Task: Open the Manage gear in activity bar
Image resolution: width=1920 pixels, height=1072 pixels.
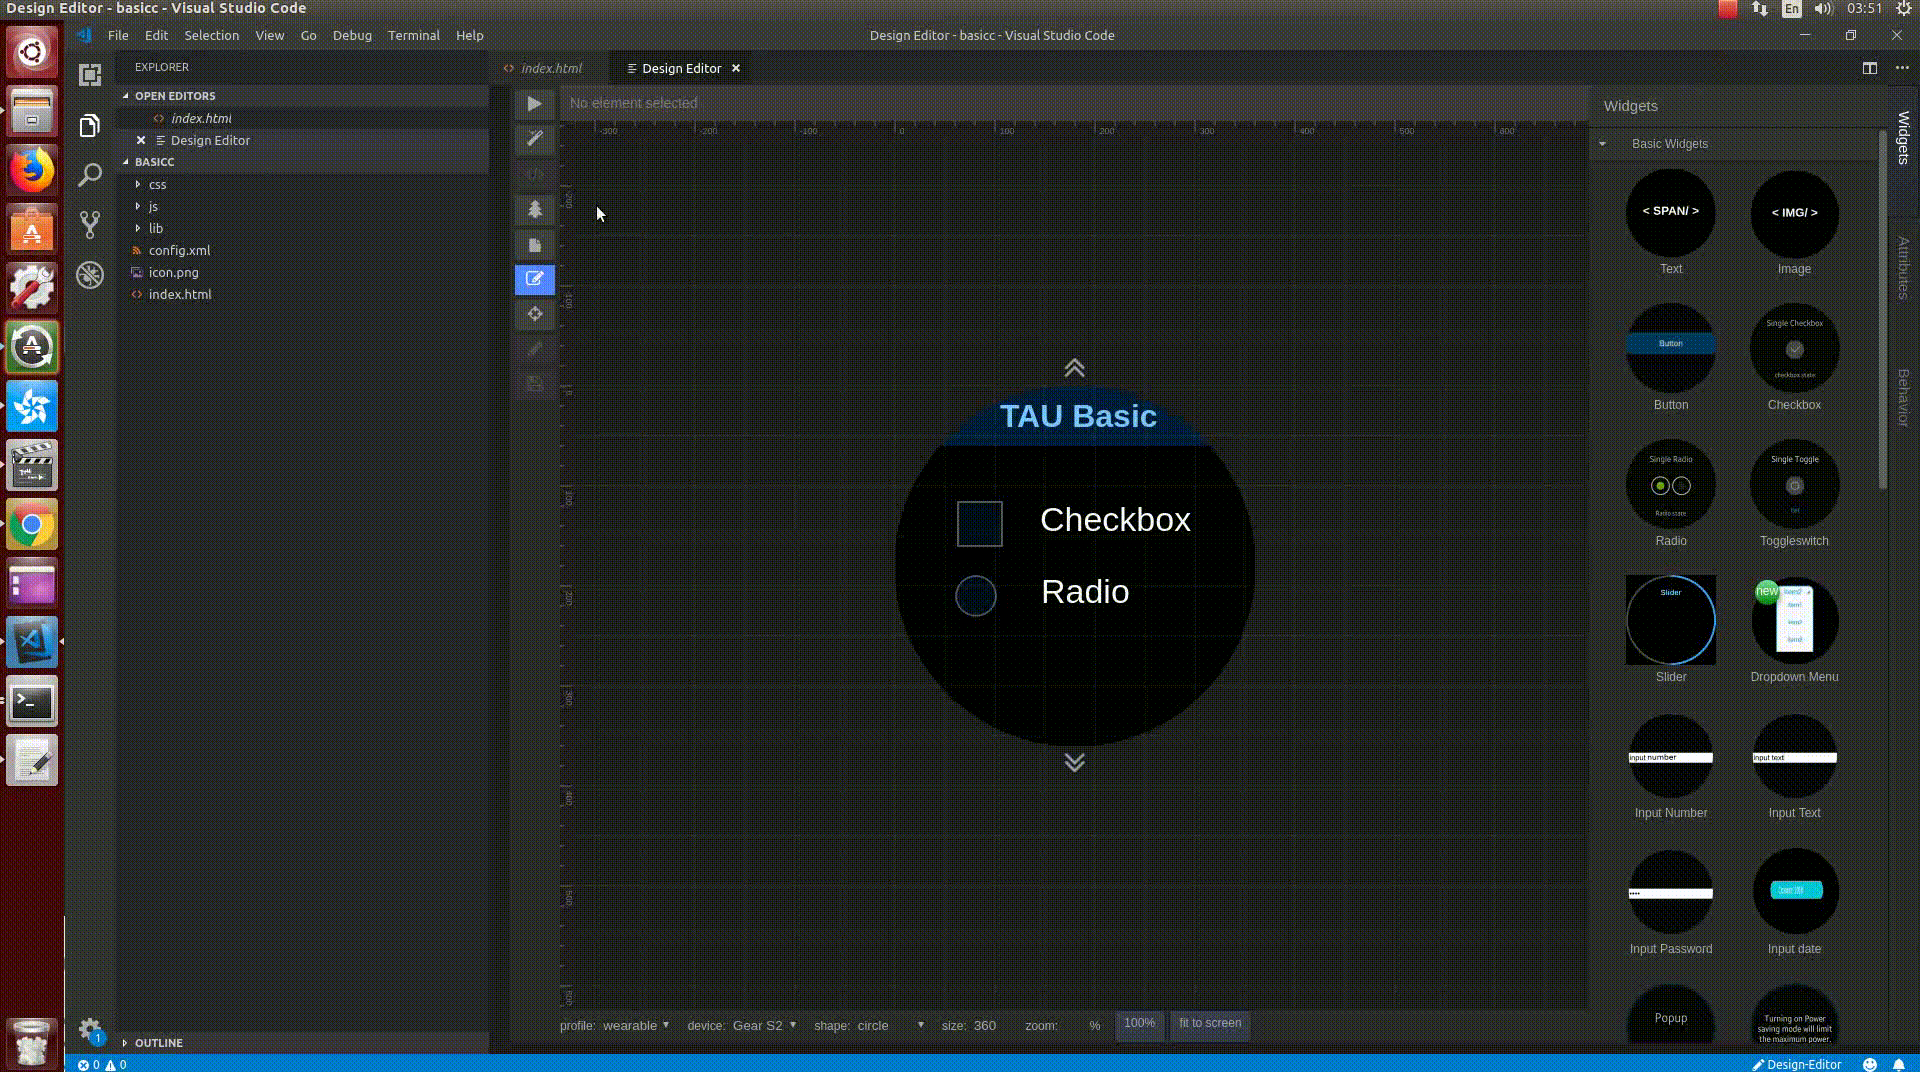Action: tap(90, 1029)
